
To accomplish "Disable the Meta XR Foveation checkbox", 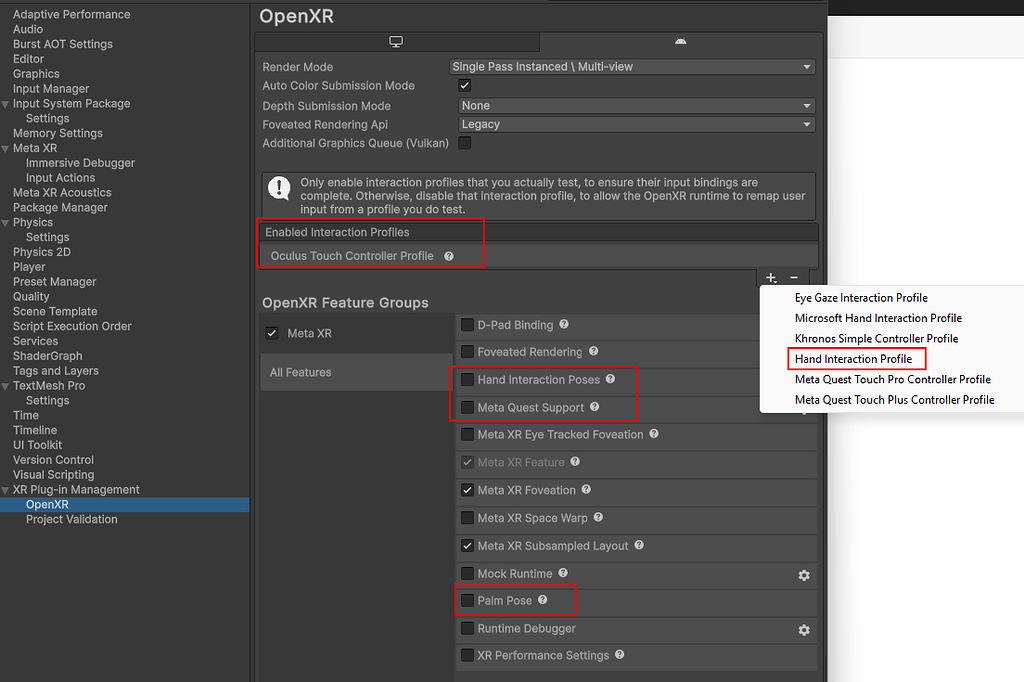I will pos(467,490).
